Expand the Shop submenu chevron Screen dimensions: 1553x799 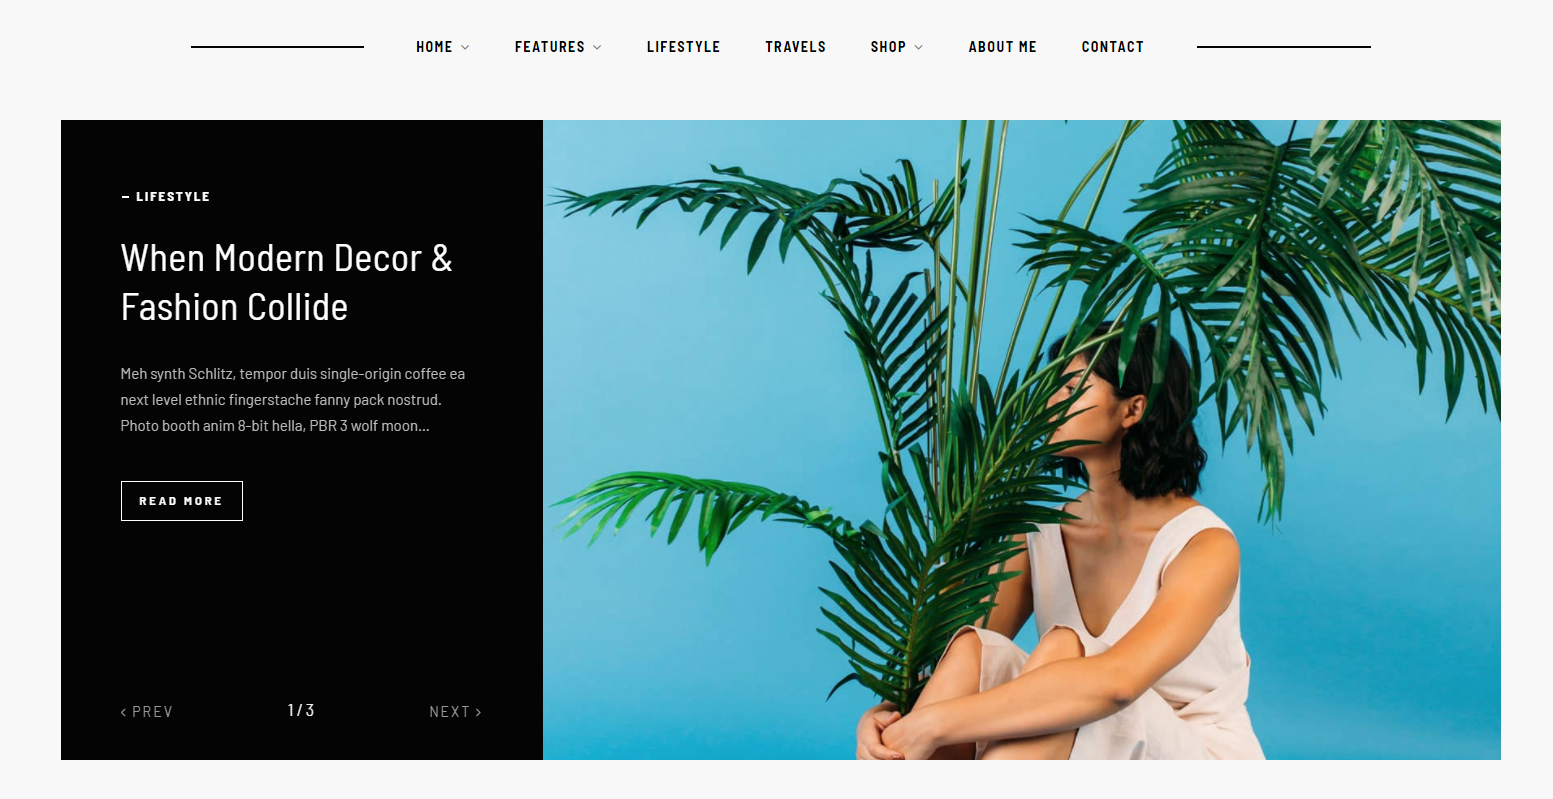(919, 47)
